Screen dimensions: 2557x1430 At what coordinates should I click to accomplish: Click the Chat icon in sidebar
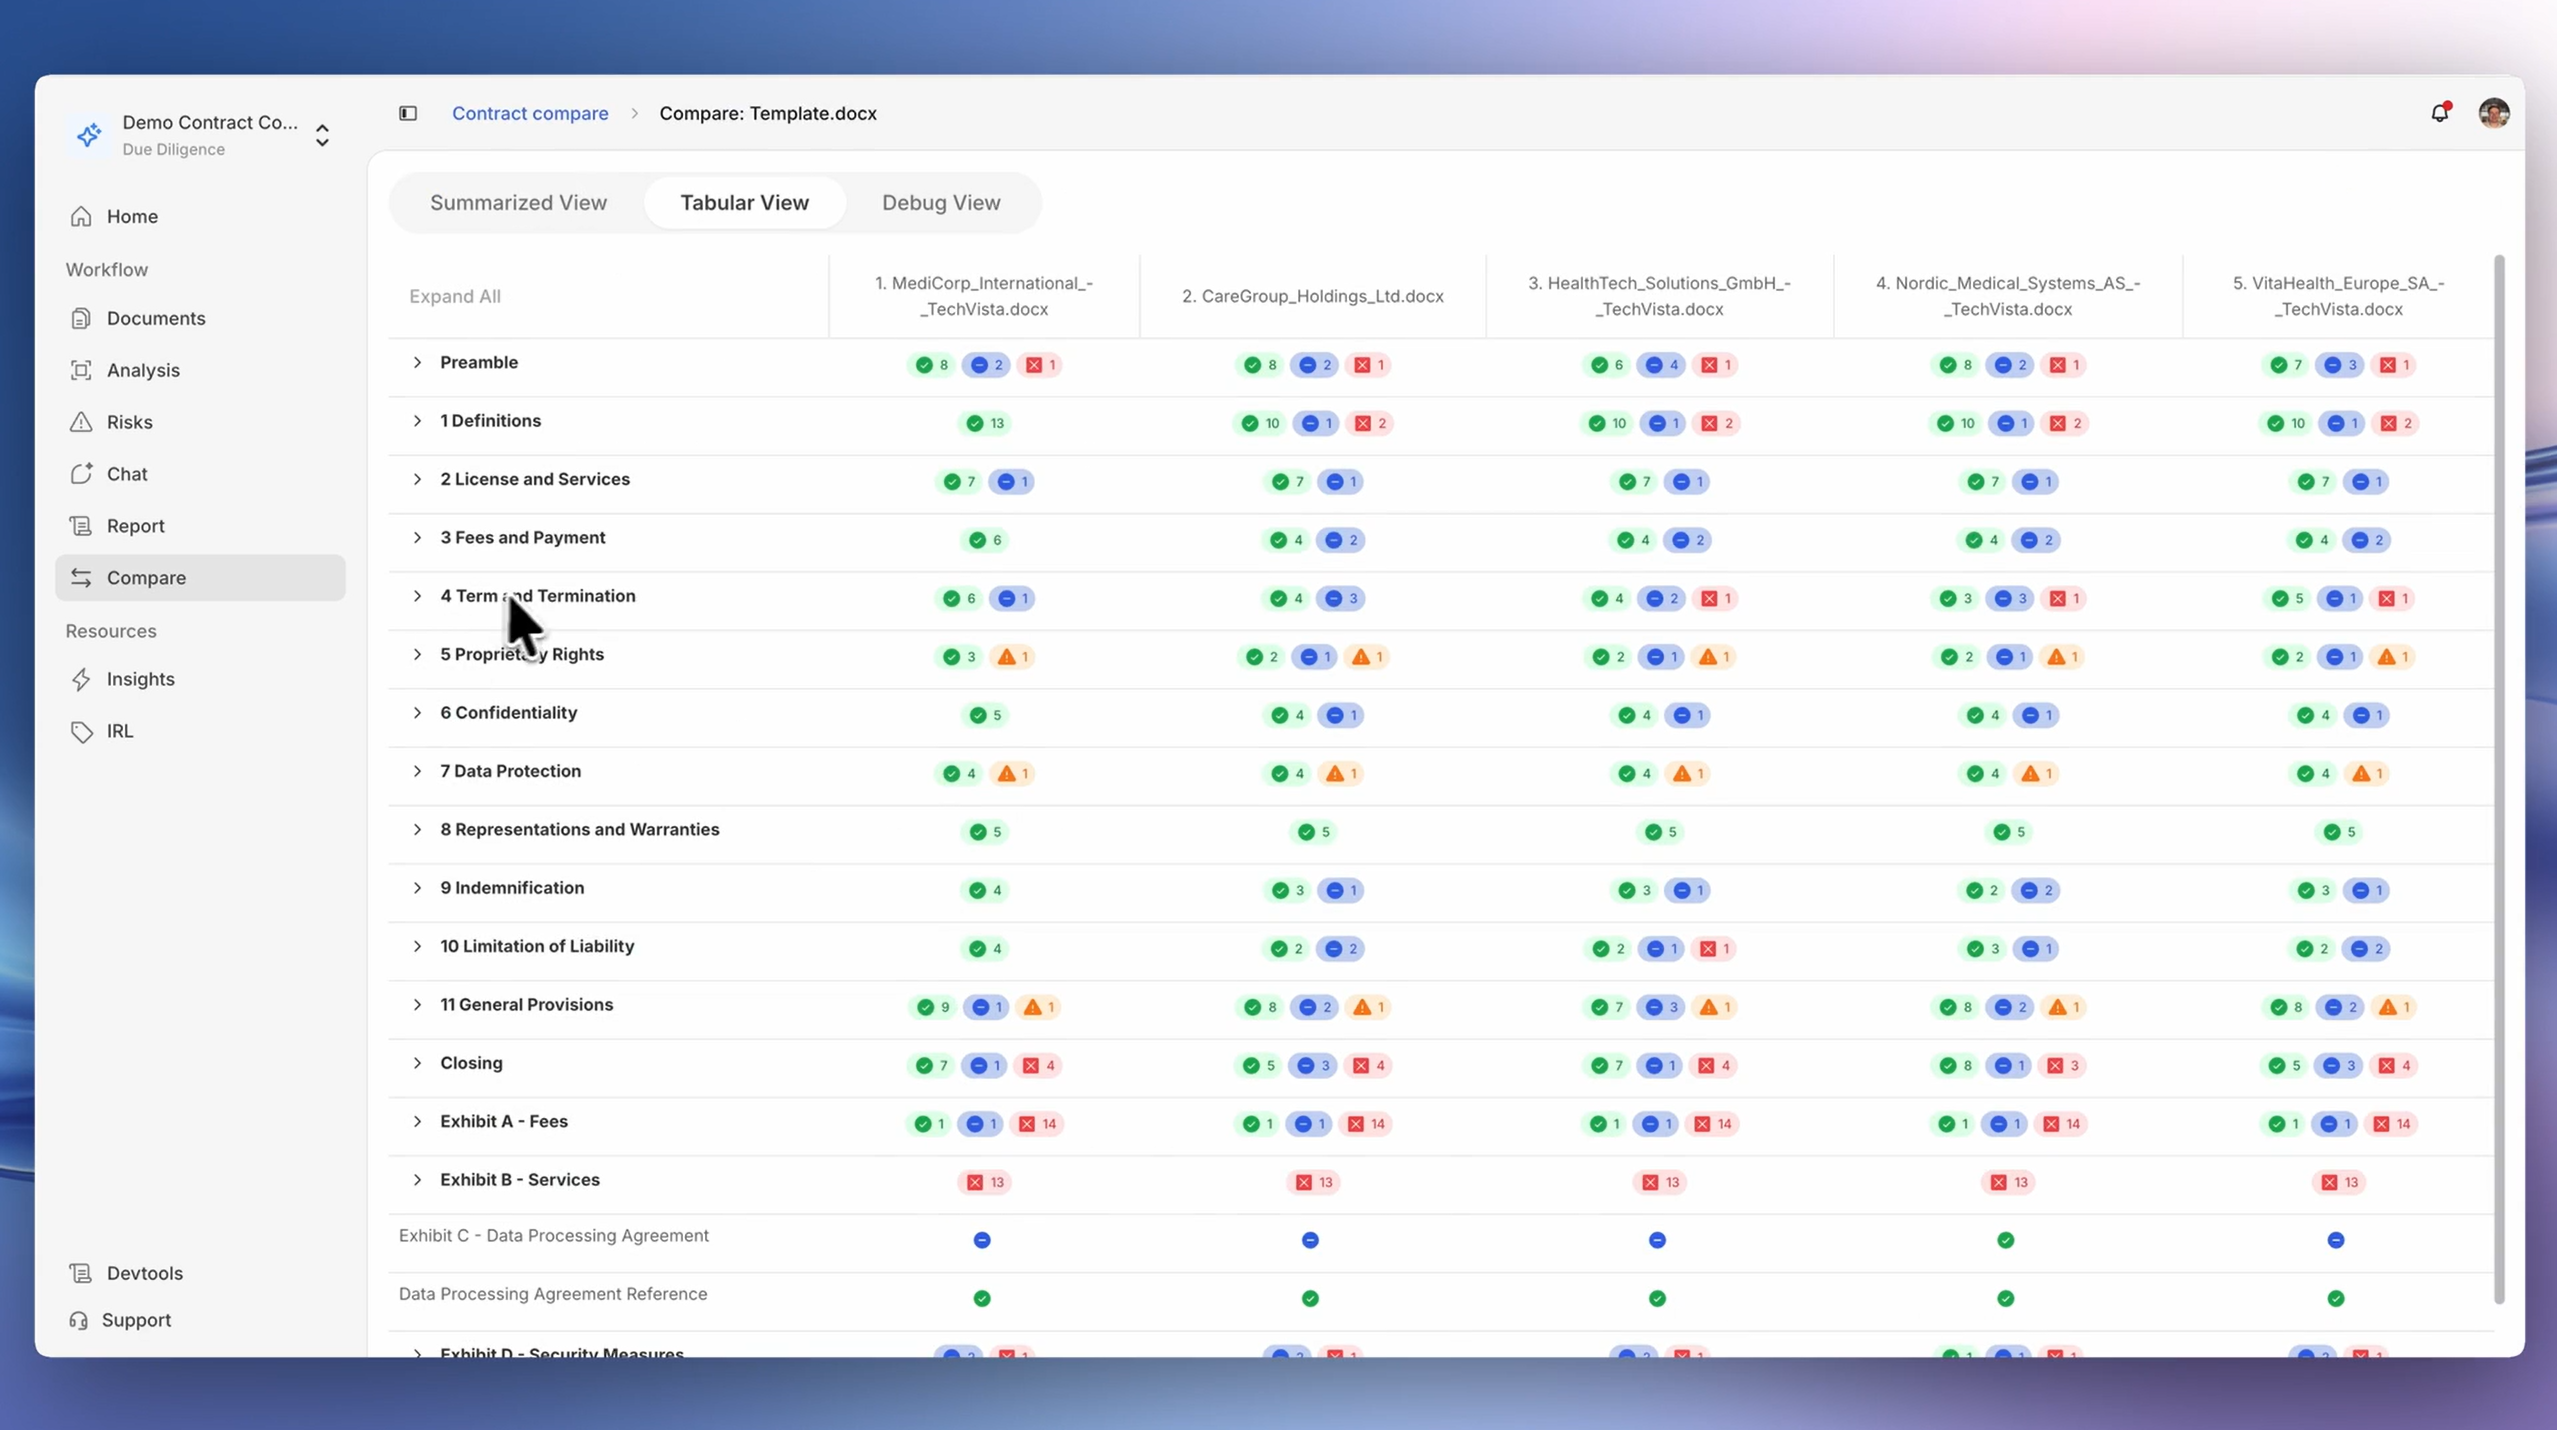click(81, 474)
